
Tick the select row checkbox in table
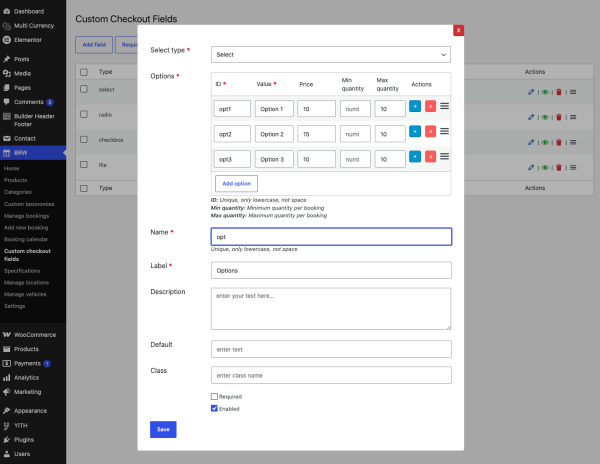pos(84,89)
